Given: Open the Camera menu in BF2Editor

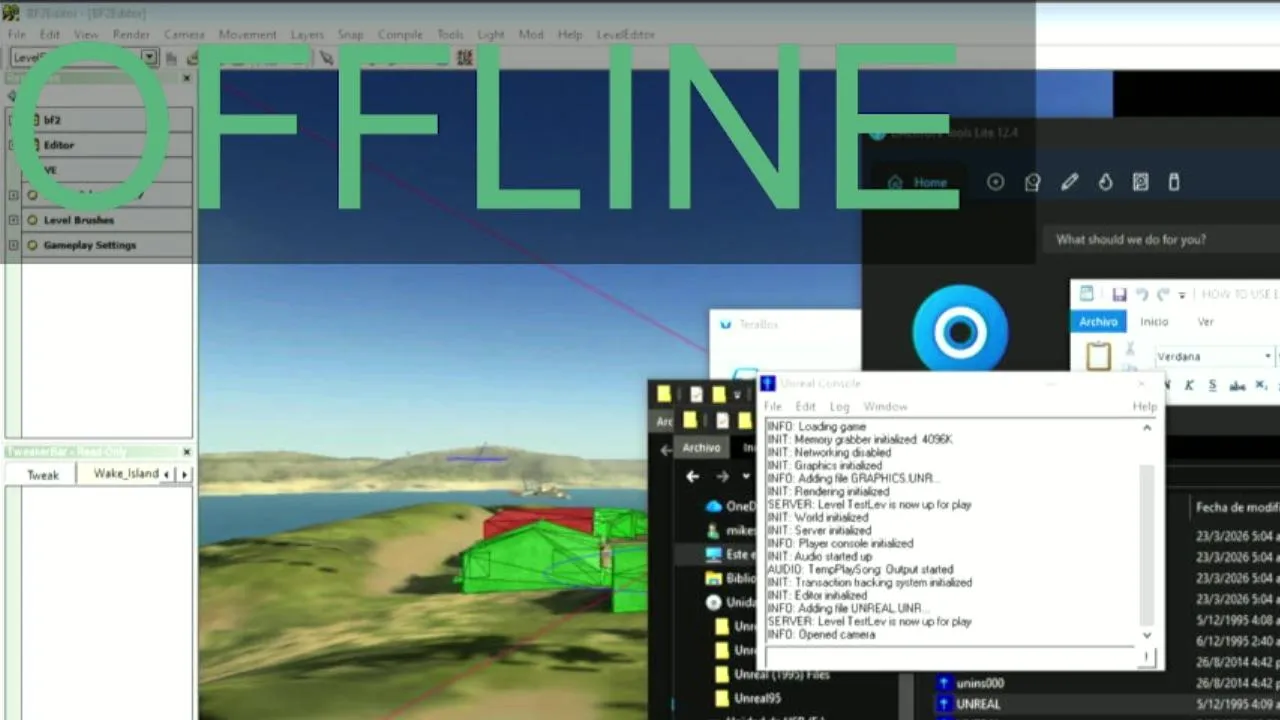Looking at the screenshot, I should [184, 34].
